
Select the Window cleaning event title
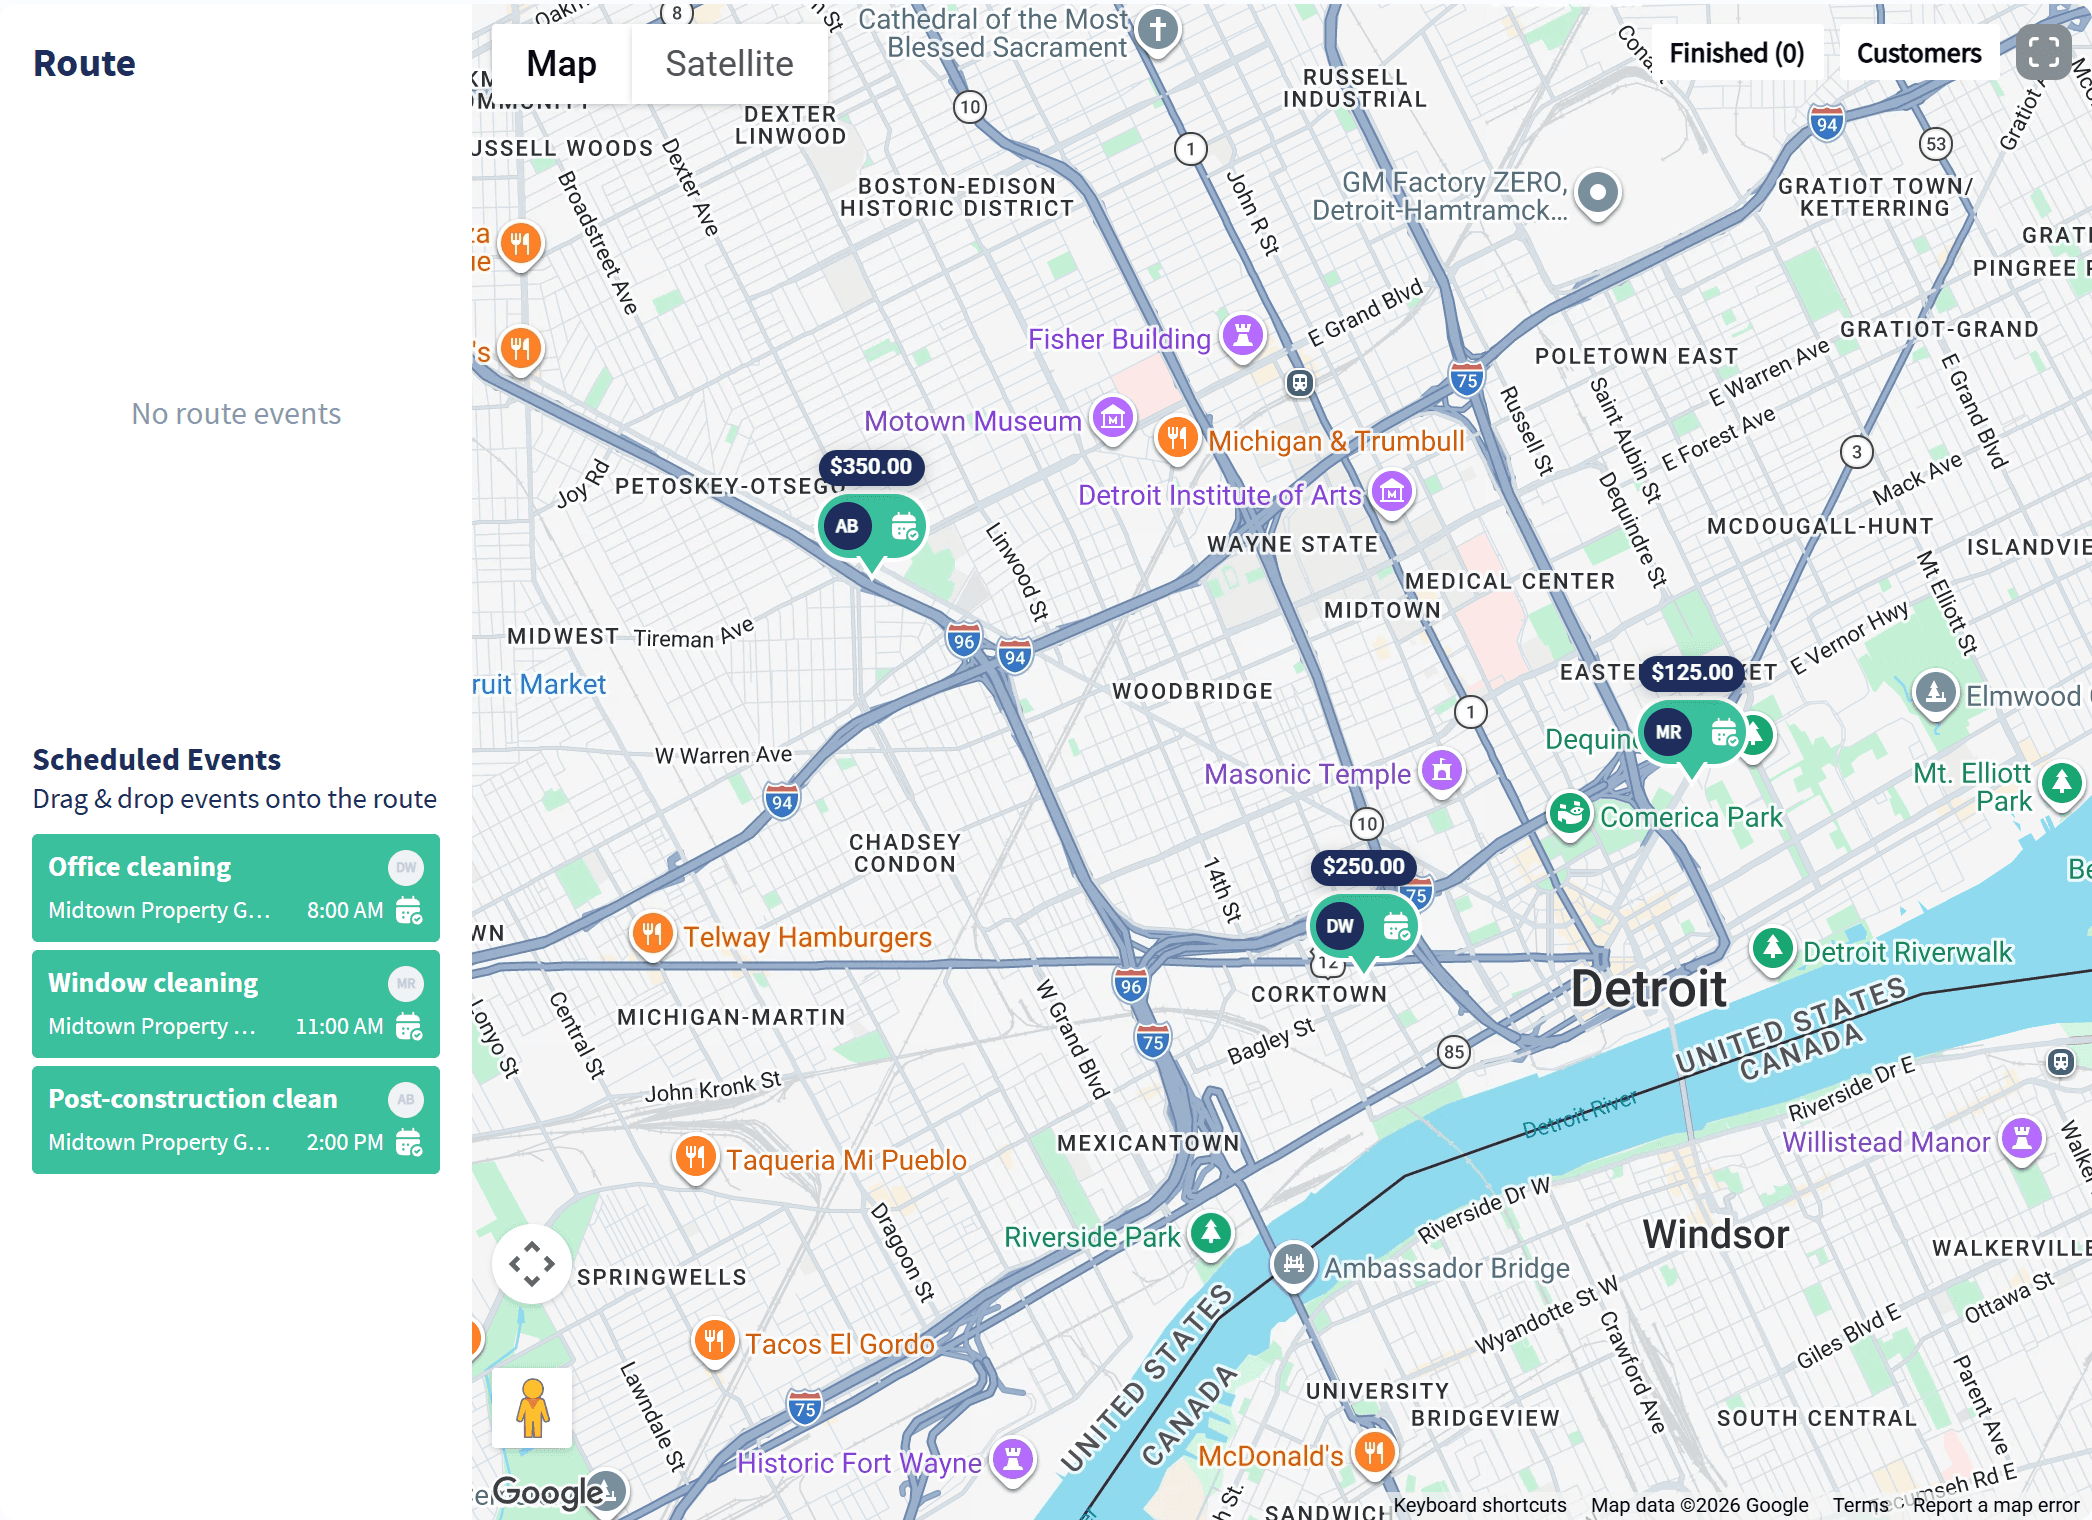(153, 983)
